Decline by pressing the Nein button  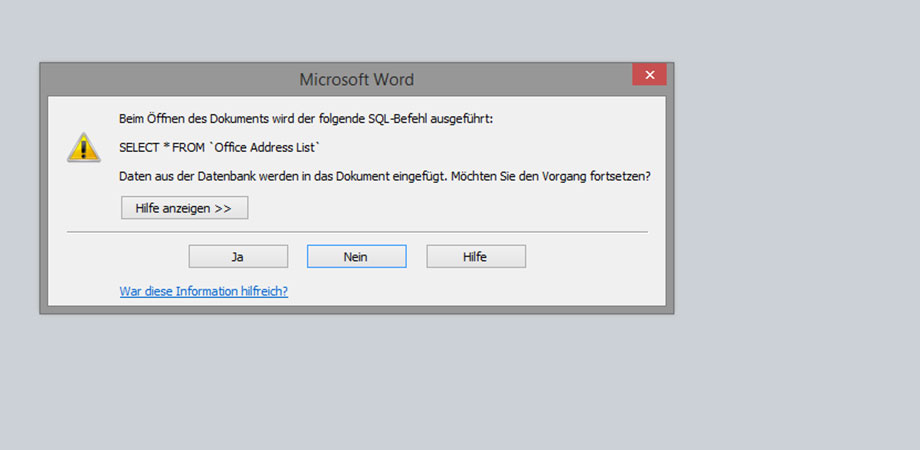tap(356, 257)
